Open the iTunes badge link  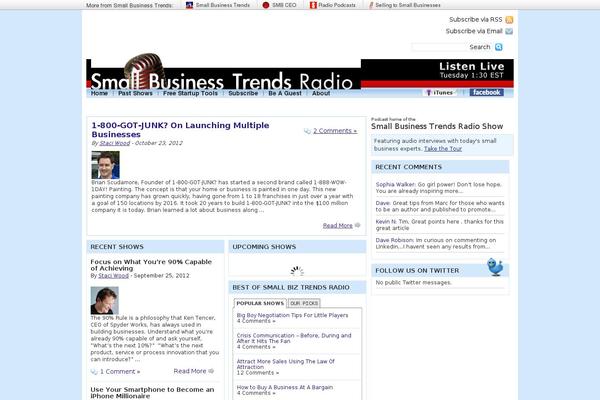click(x=440, y=93)
